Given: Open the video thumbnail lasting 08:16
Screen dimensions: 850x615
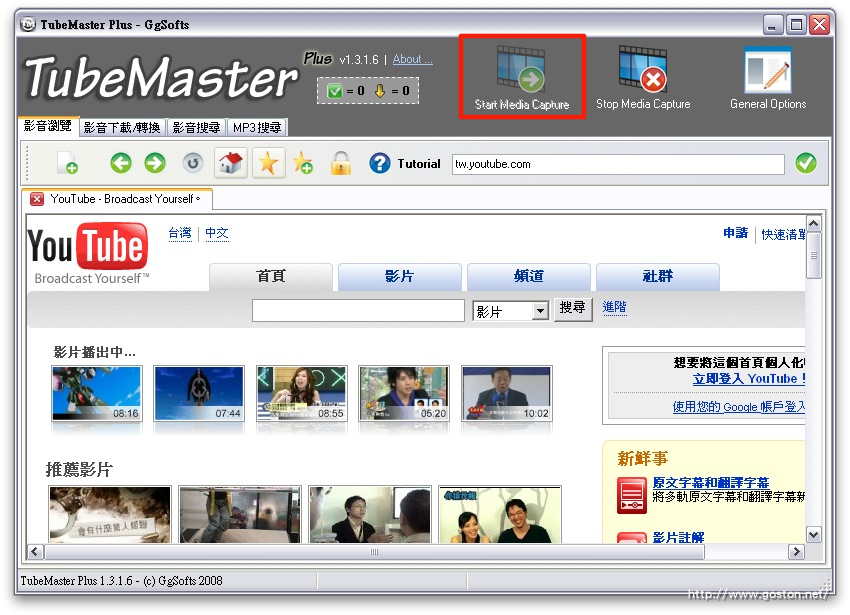Looking at the screenshot, I should (97, 393).
